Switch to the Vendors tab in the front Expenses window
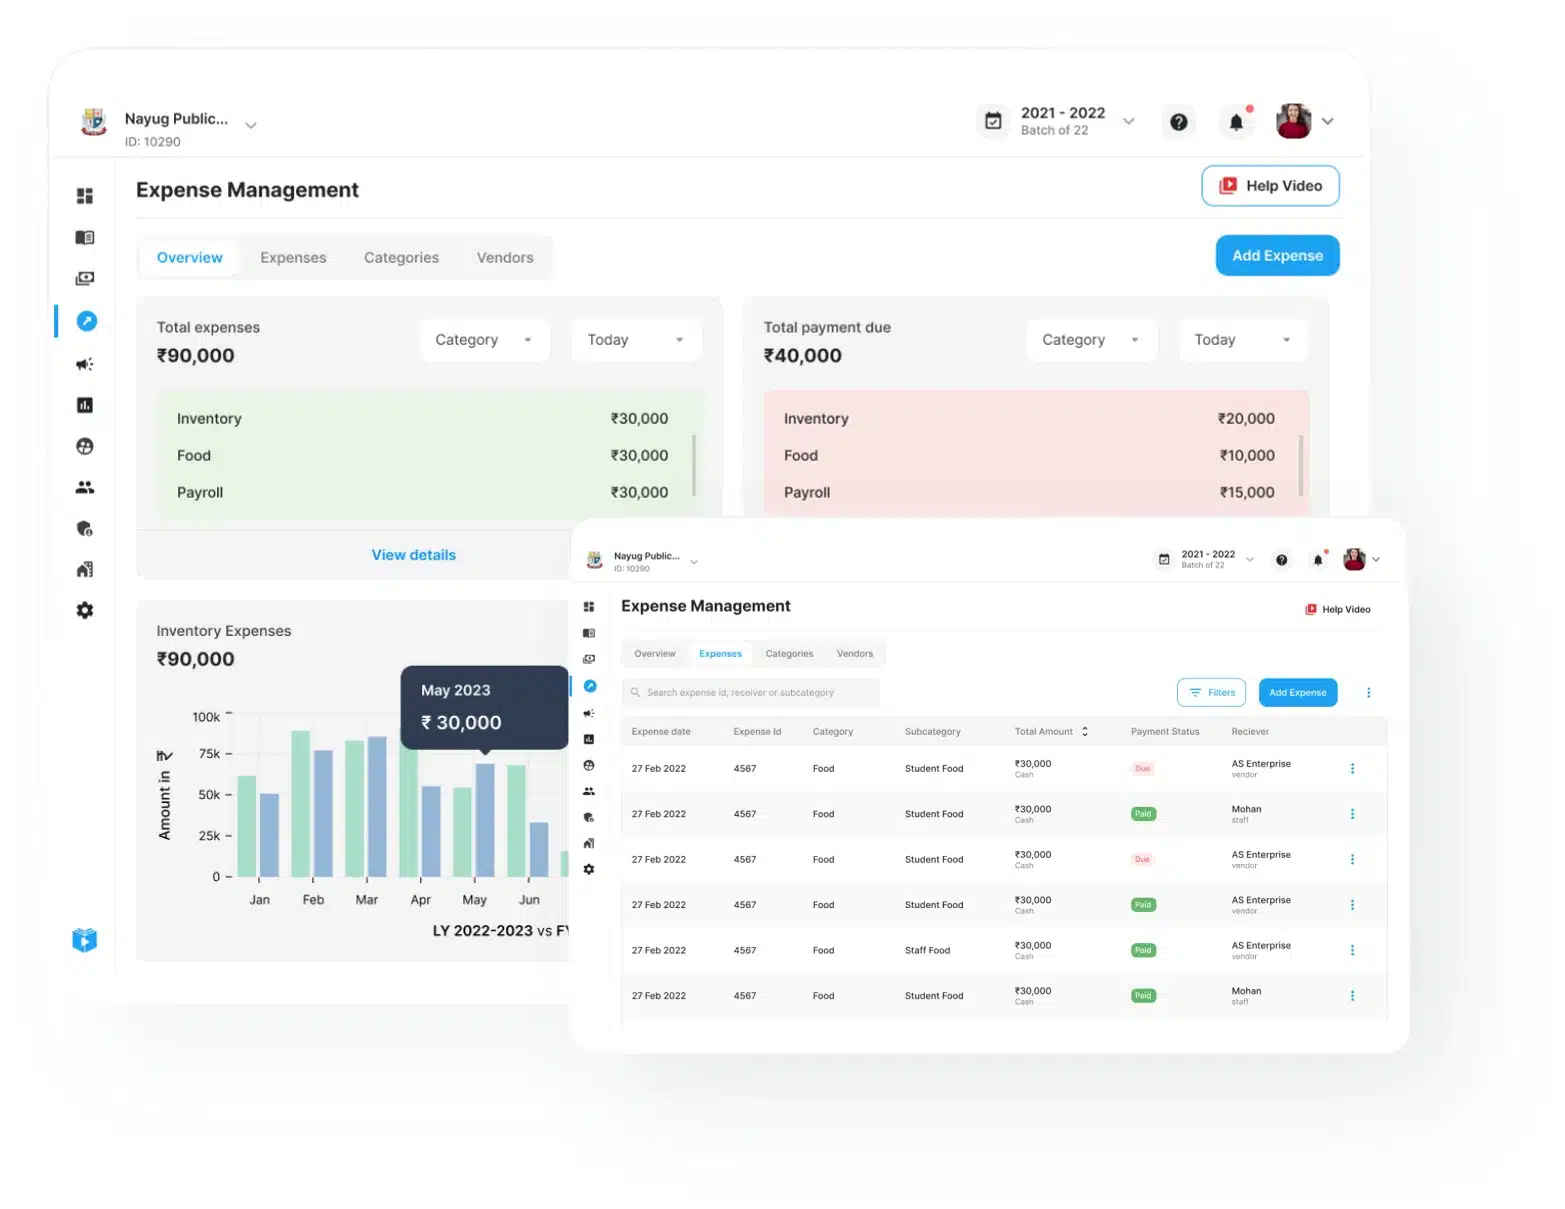The image size is (1565, 1209). pyautogui.click(x=855, y=654)
